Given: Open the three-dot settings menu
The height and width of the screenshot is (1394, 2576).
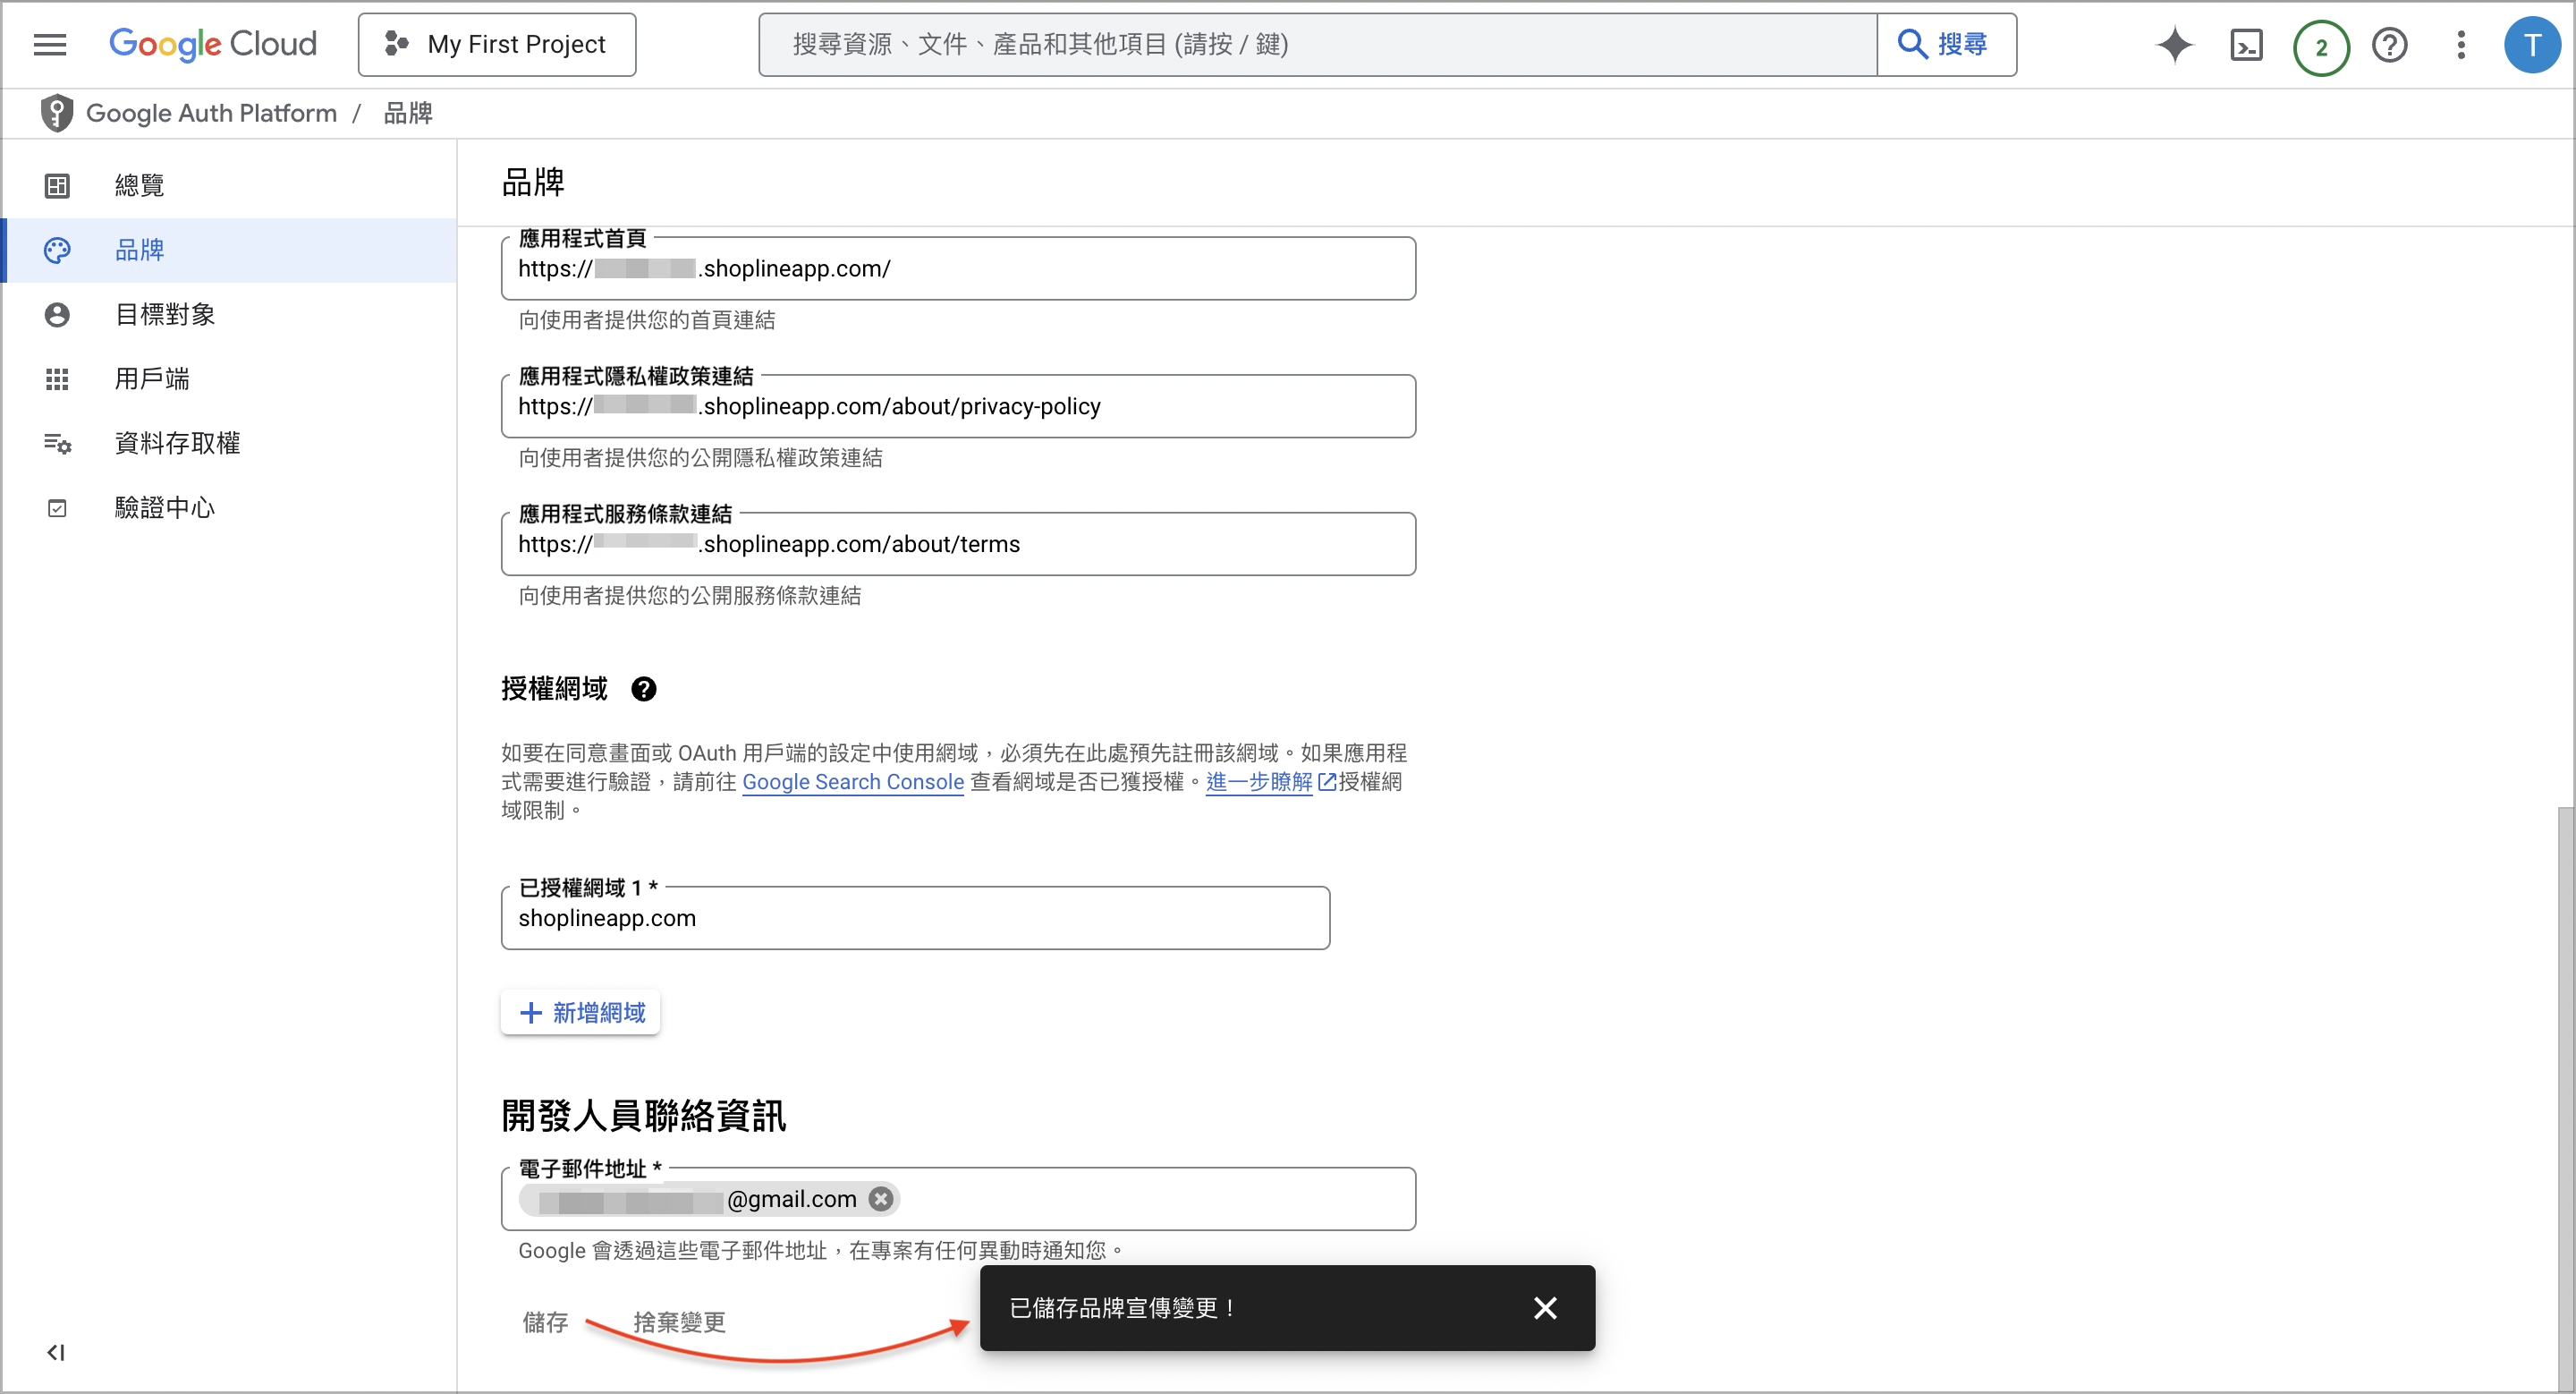Looking at the screenshot, I should (2461, 45).
